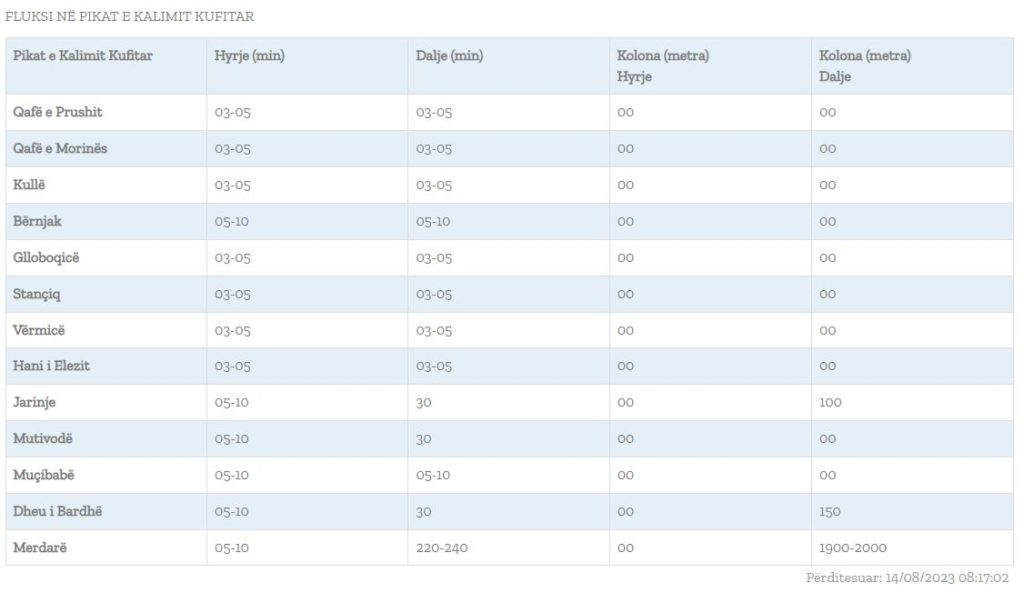
Task: Select the 'Hyrje (min)' column header
Action: coord(249,56)
